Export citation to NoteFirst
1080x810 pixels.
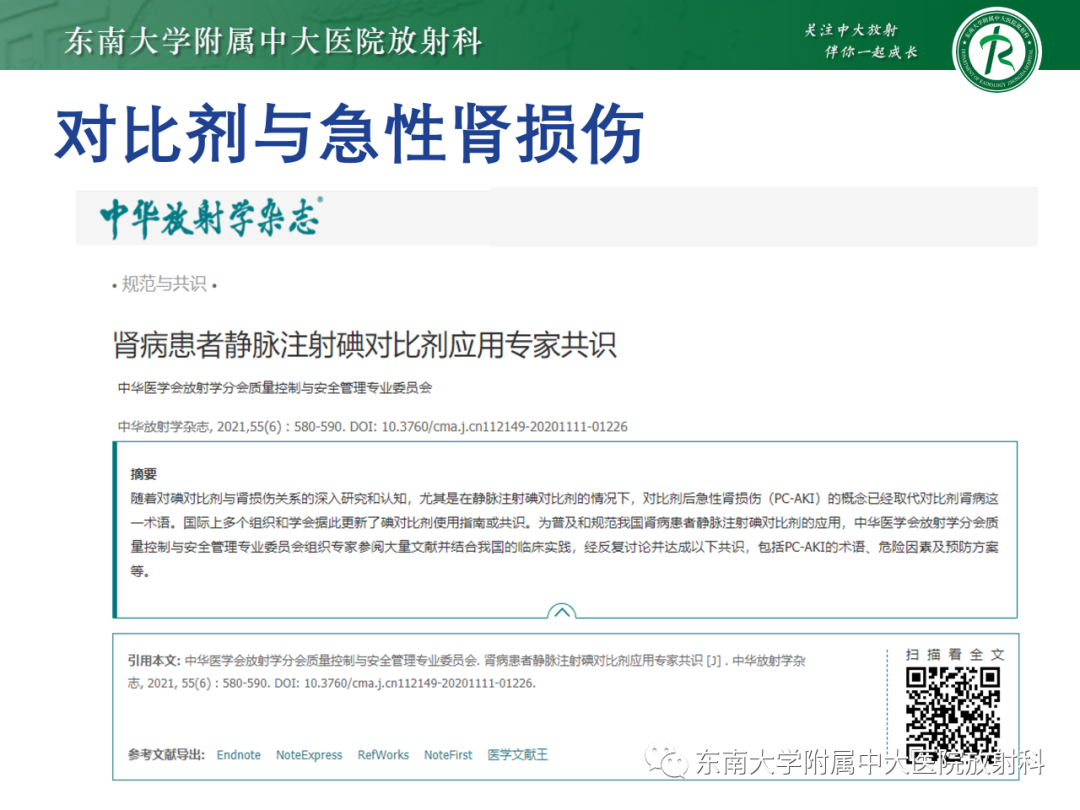[x=448, y=755]
